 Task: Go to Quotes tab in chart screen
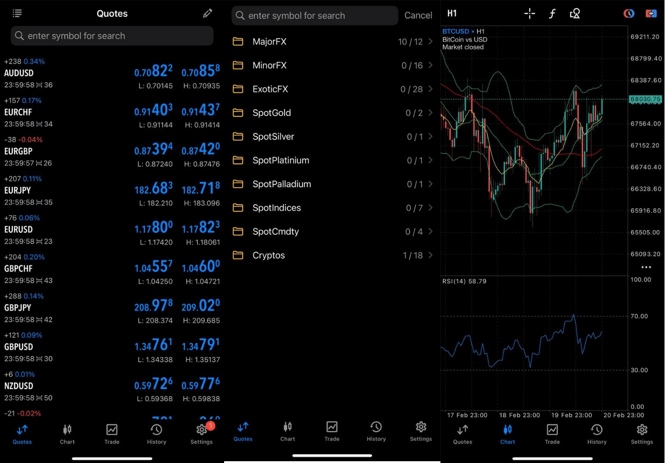pos(462,434)
